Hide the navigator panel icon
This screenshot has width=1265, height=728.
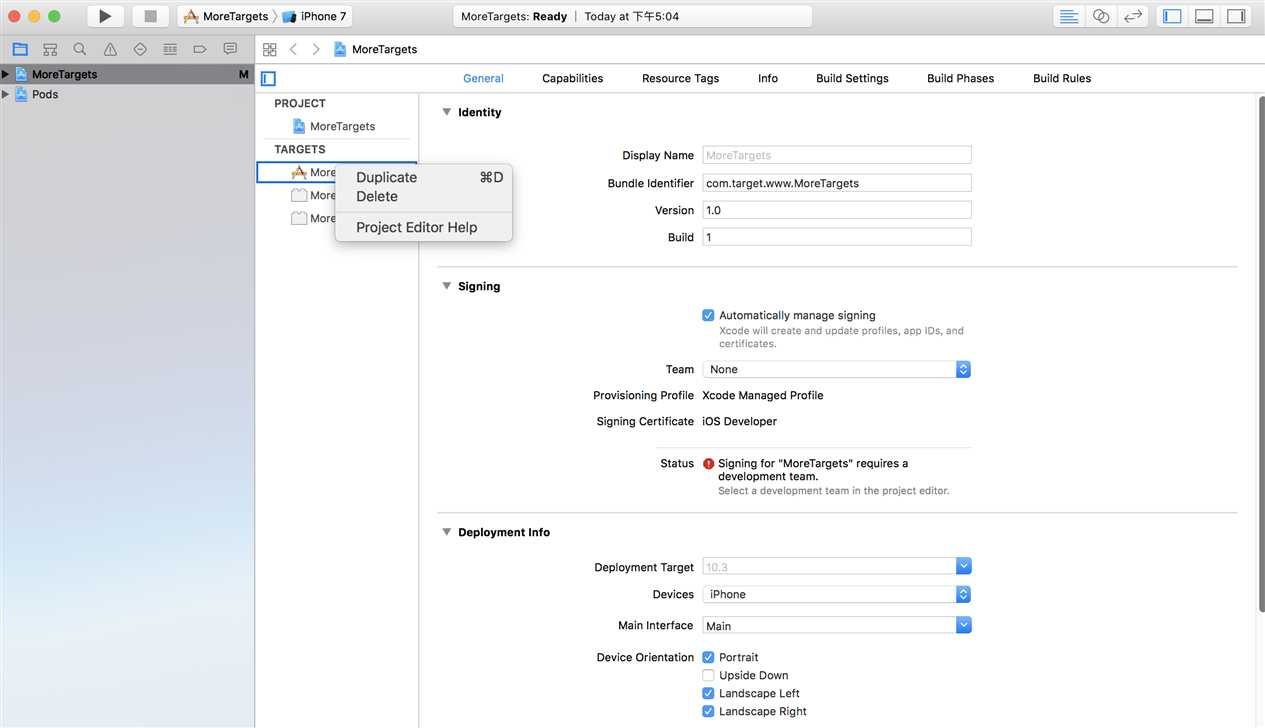coord(1173,16)
